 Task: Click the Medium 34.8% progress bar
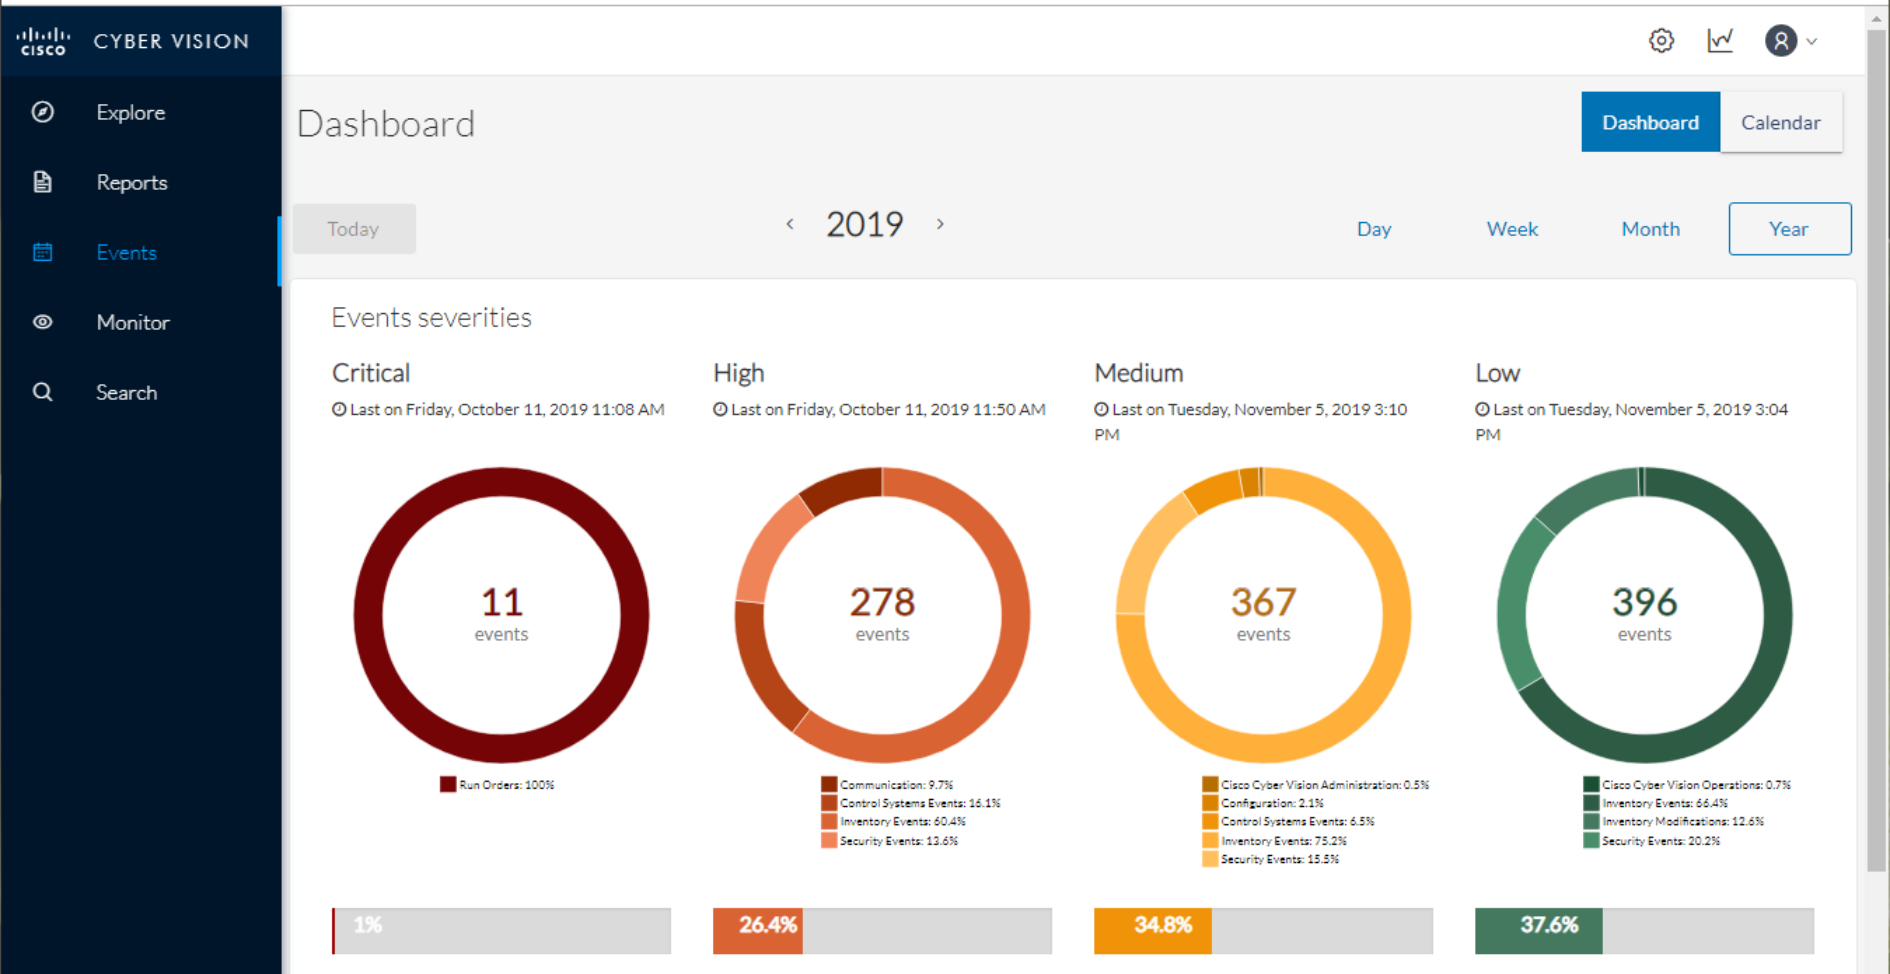(x=1263, y=931)
